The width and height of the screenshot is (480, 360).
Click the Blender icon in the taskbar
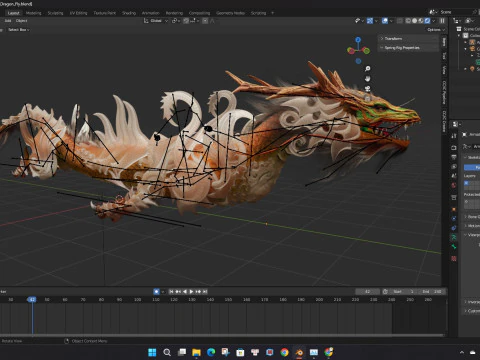[299, 352]
